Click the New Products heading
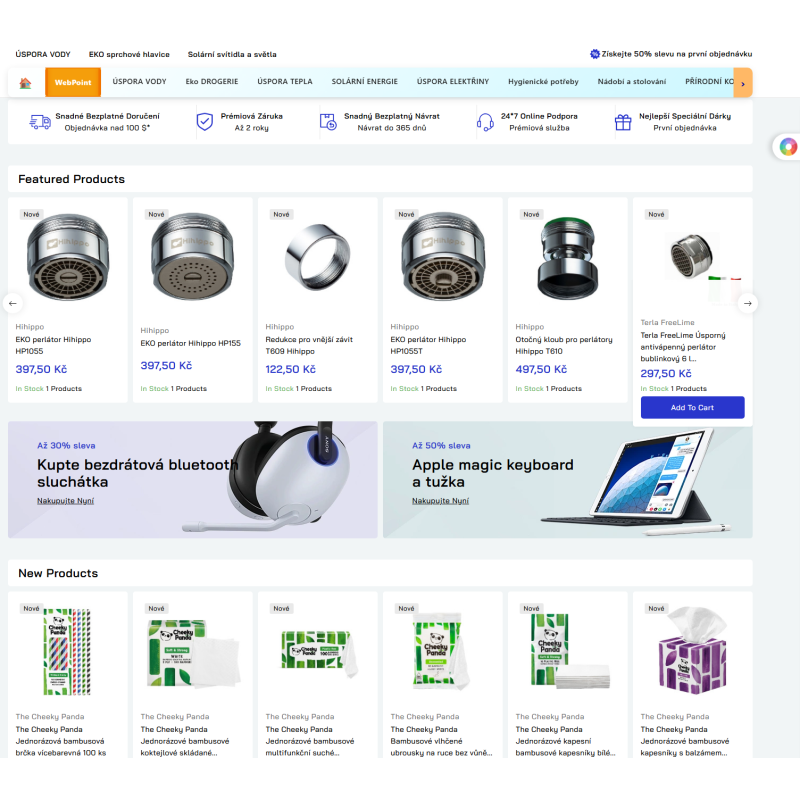This screenshot has width=800, height=800. pyautogui.click(x=58, y=573)
